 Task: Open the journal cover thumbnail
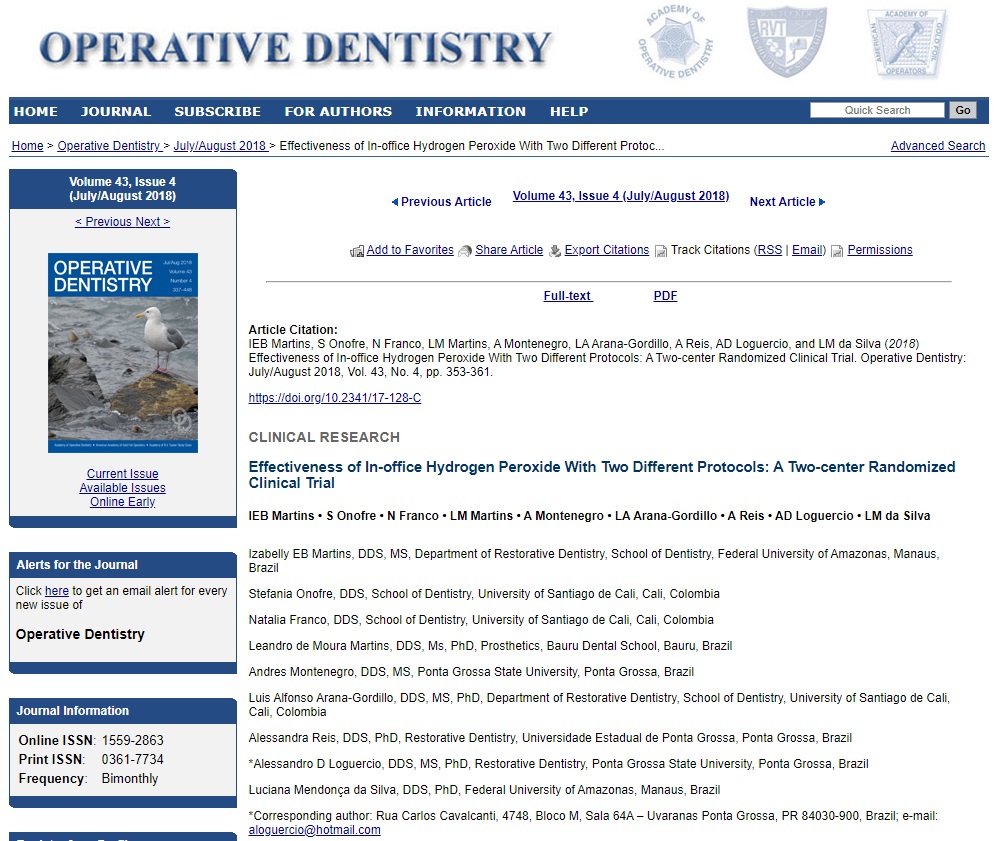[x=123, y=352]
